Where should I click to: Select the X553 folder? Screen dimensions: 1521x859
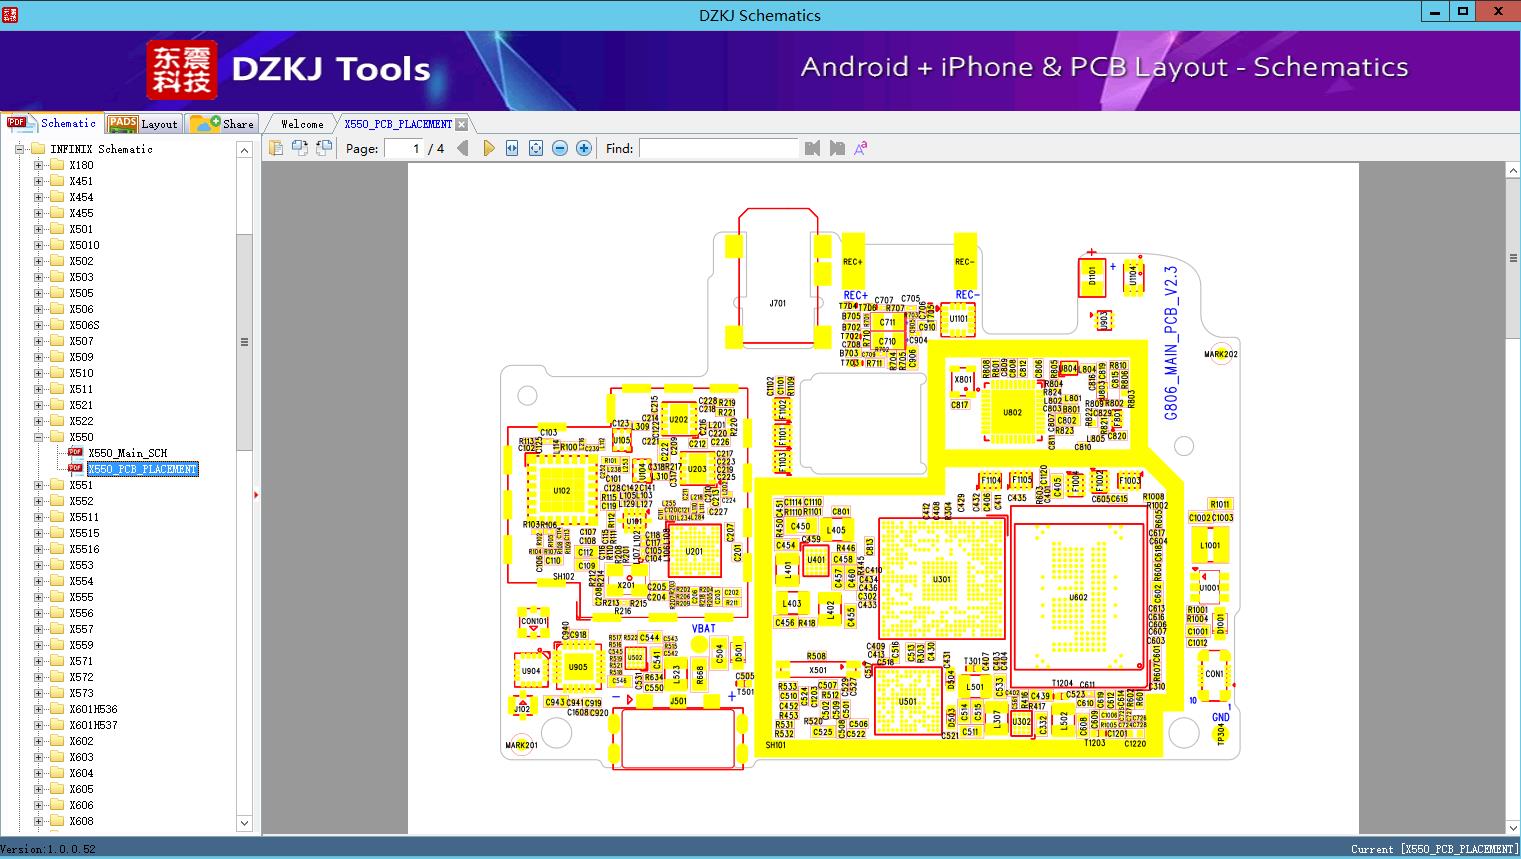pos(81,565)
